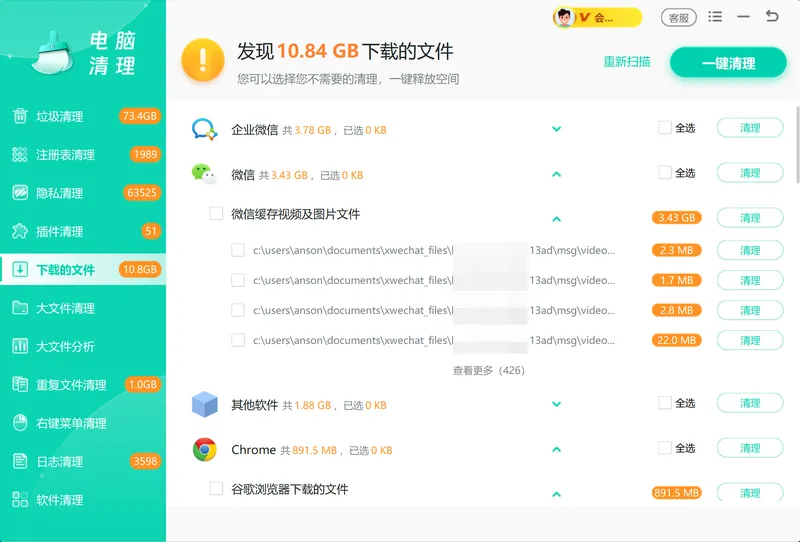Click the Chrome browser icon
The width and height of the screenshot is (800, 542).
(x=204, y=450)
